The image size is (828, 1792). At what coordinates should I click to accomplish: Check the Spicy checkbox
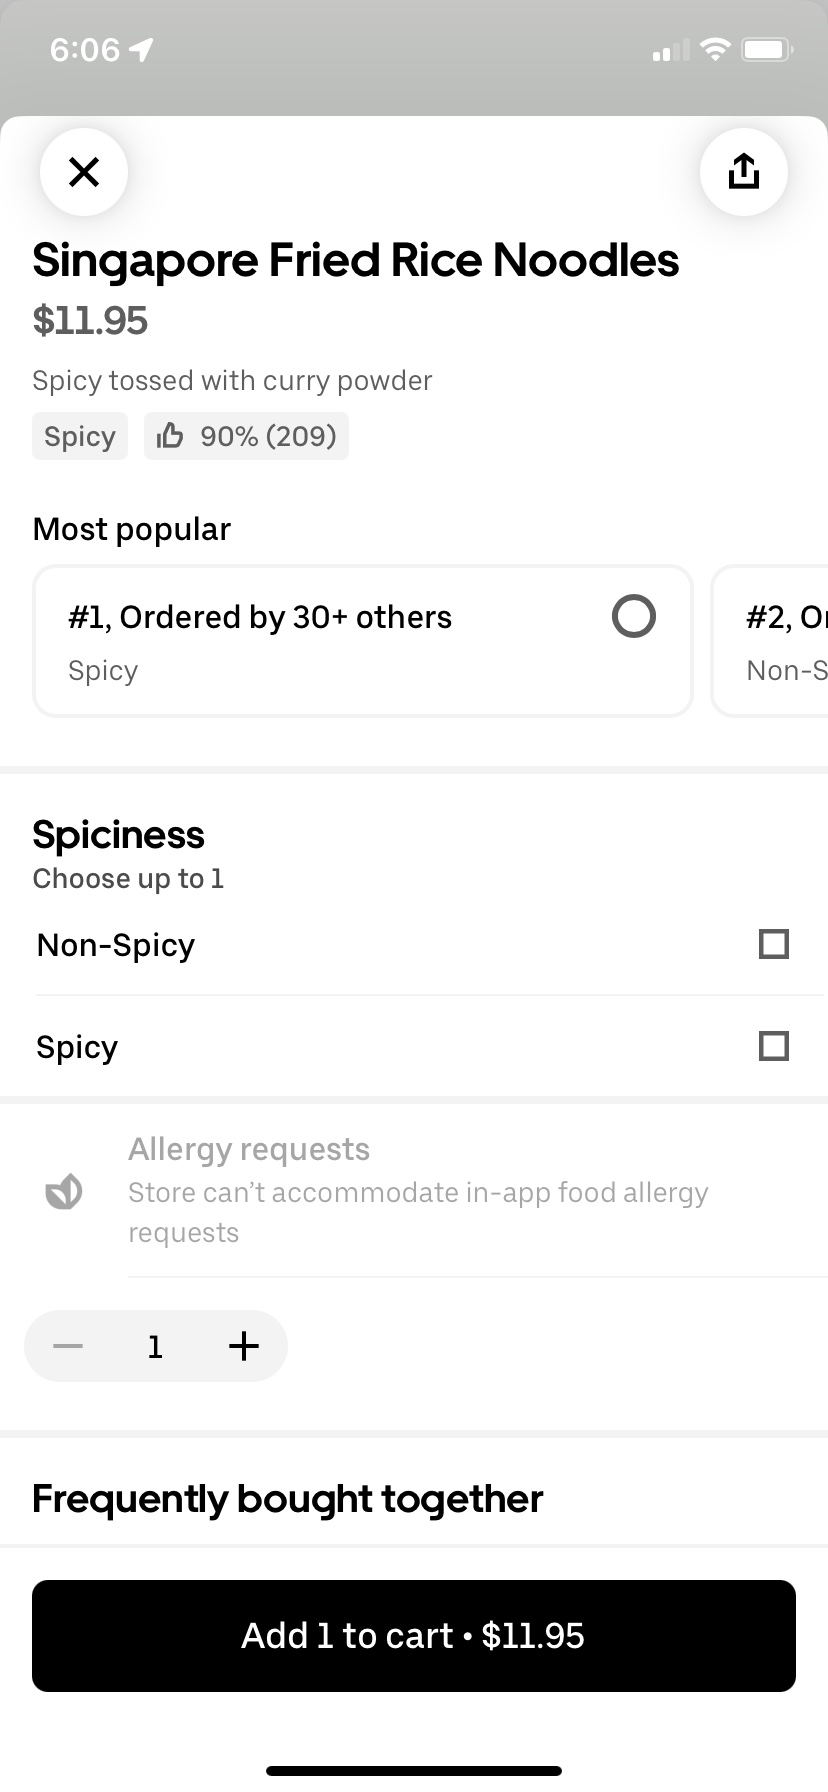[x=773, y=1046]
